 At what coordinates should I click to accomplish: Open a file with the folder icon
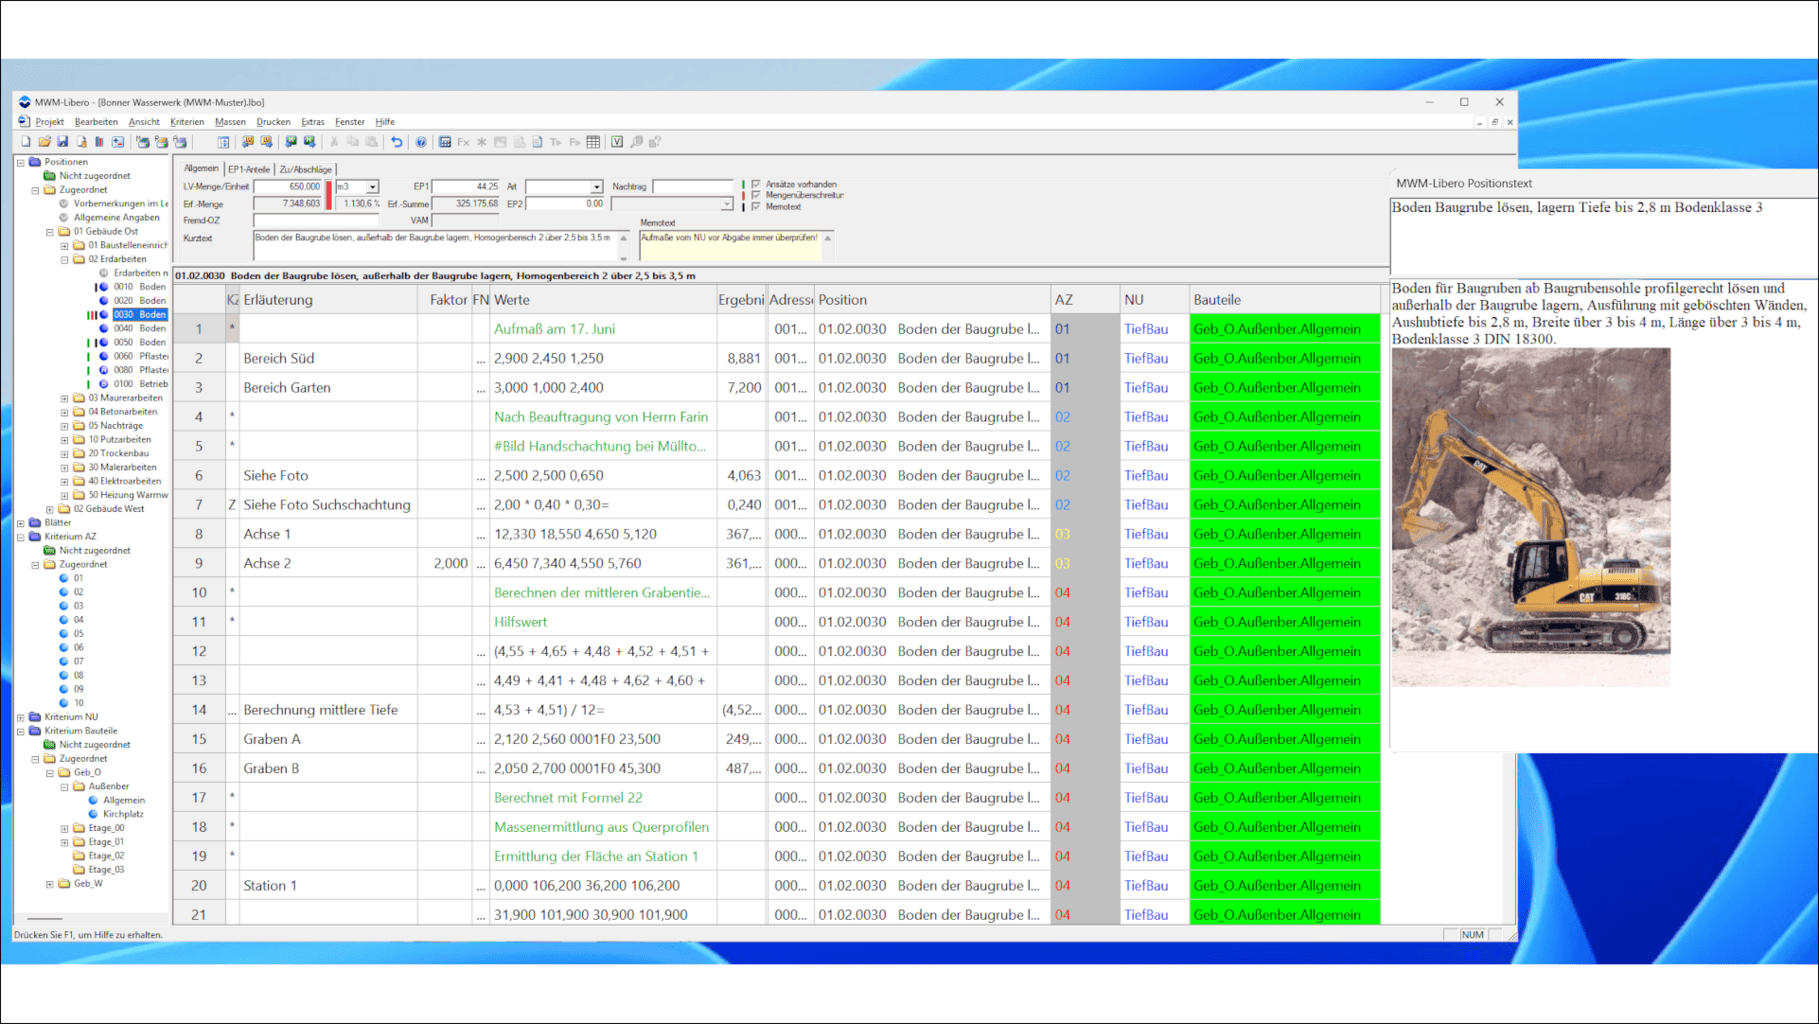click(x=44, y=142)
